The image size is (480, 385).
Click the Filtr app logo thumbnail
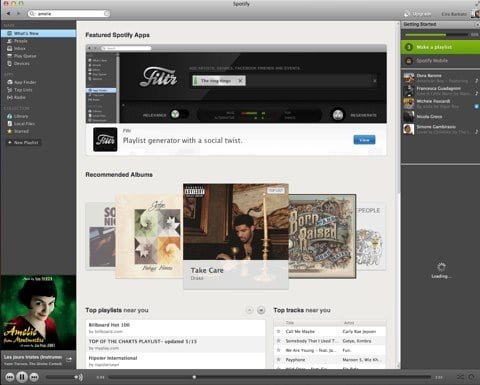click(x=105, y=139)
